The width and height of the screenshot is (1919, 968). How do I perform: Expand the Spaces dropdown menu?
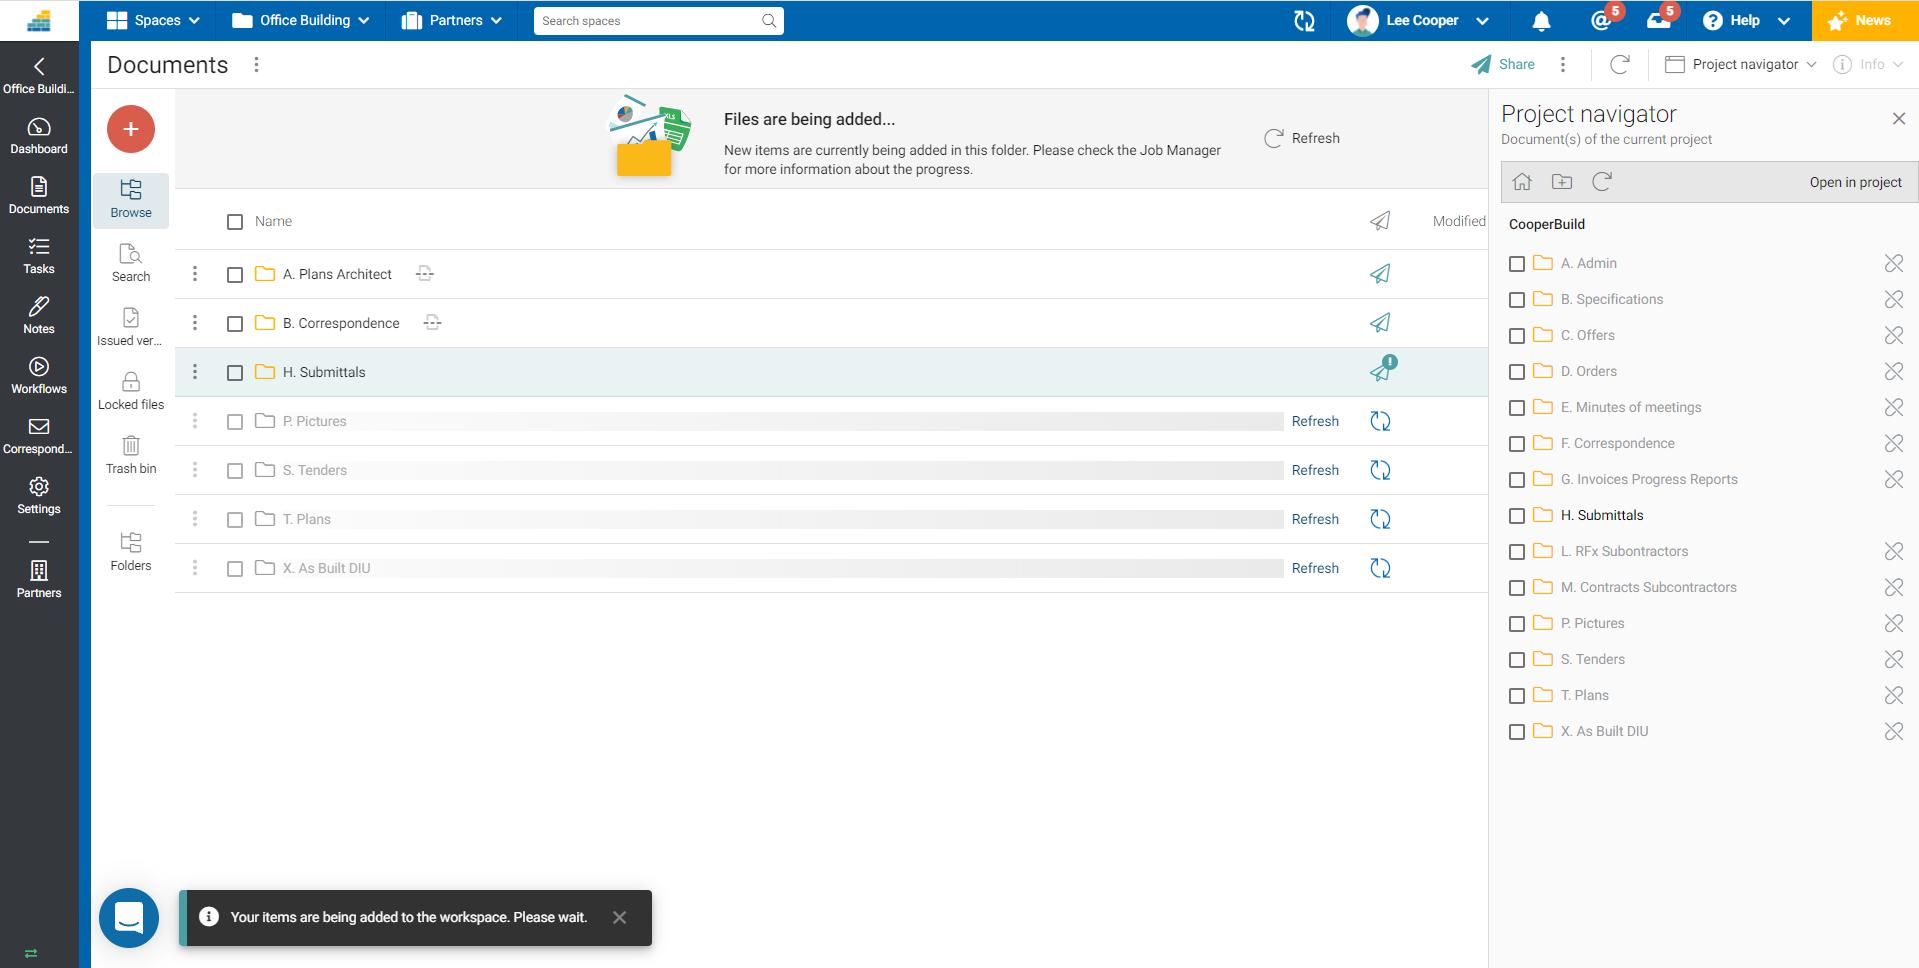click(153, 21)
